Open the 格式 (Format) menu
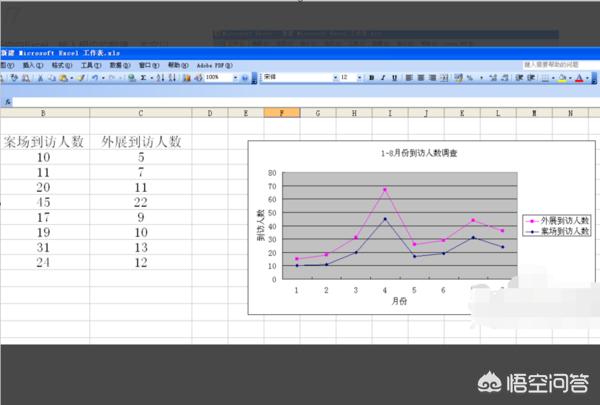Viewport: 600px width, 405px height. pos(58,64)
